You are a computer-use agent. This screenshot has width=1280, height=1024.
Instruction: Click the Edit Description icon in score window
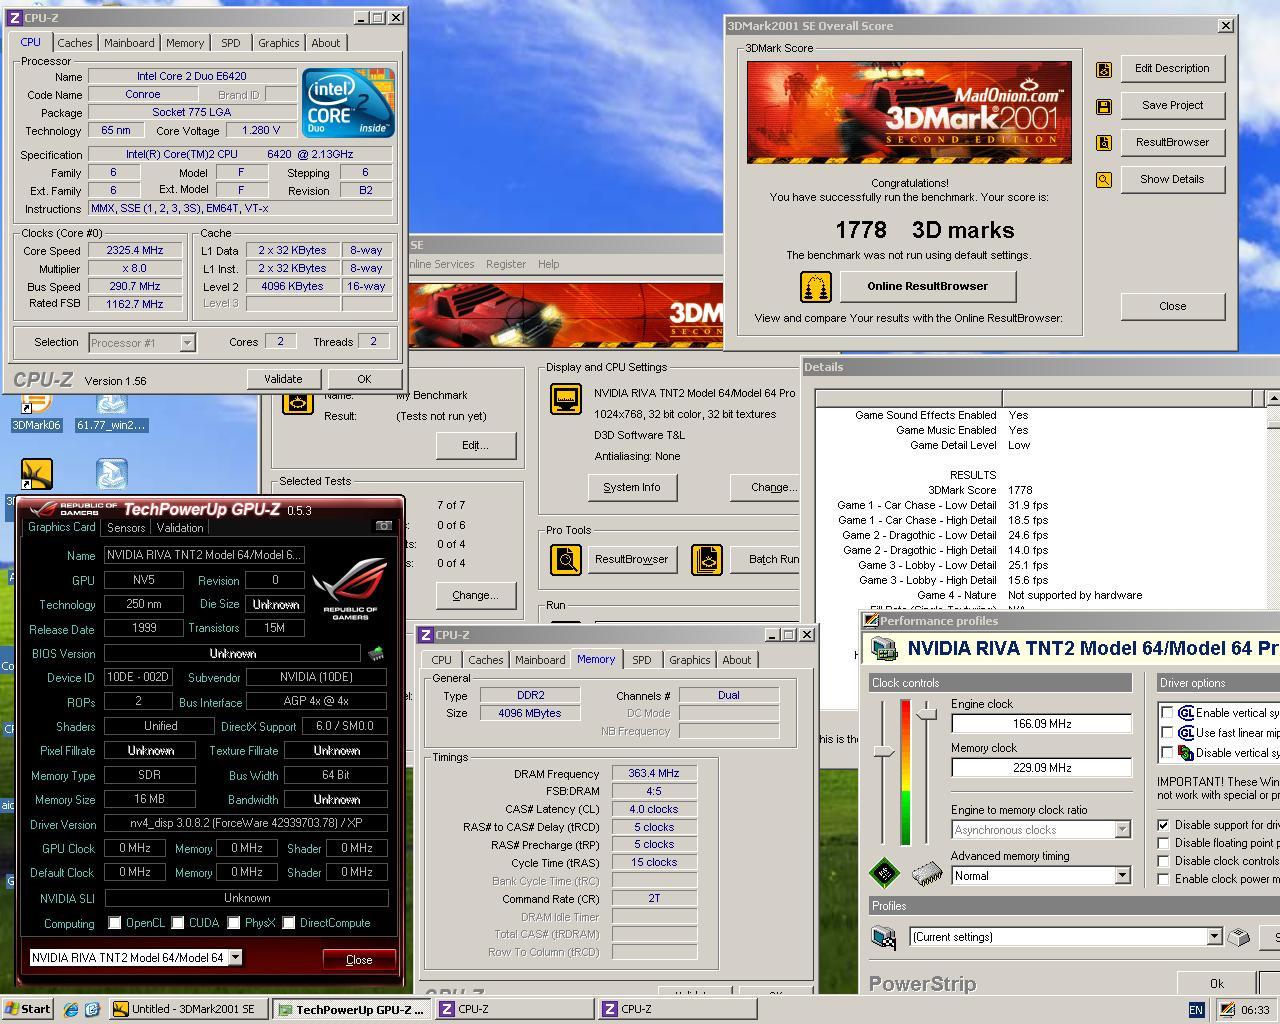point(1104,69)
